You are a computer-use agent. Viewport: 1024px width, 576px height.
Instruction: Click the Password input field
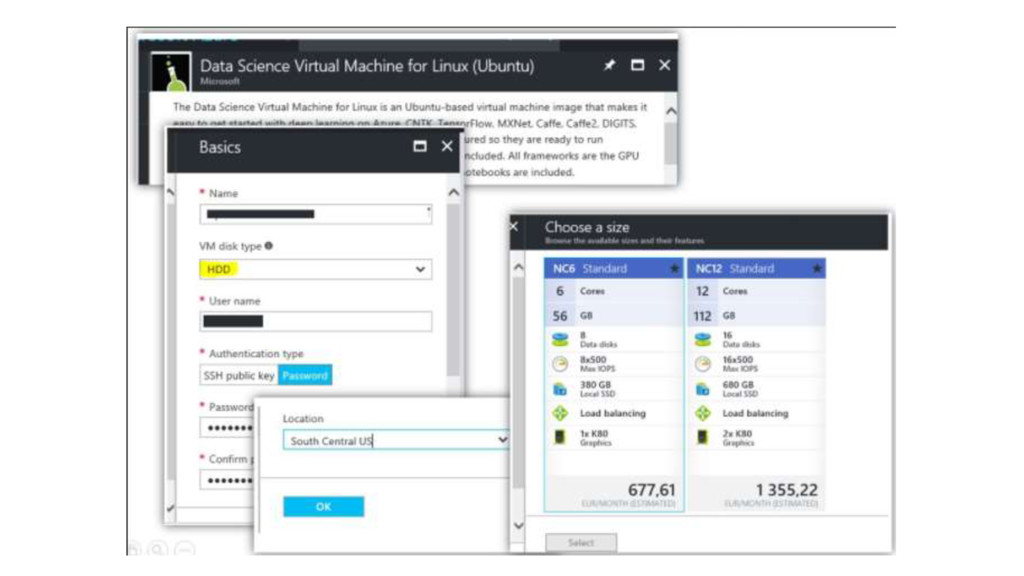click(x=227, y=428)
